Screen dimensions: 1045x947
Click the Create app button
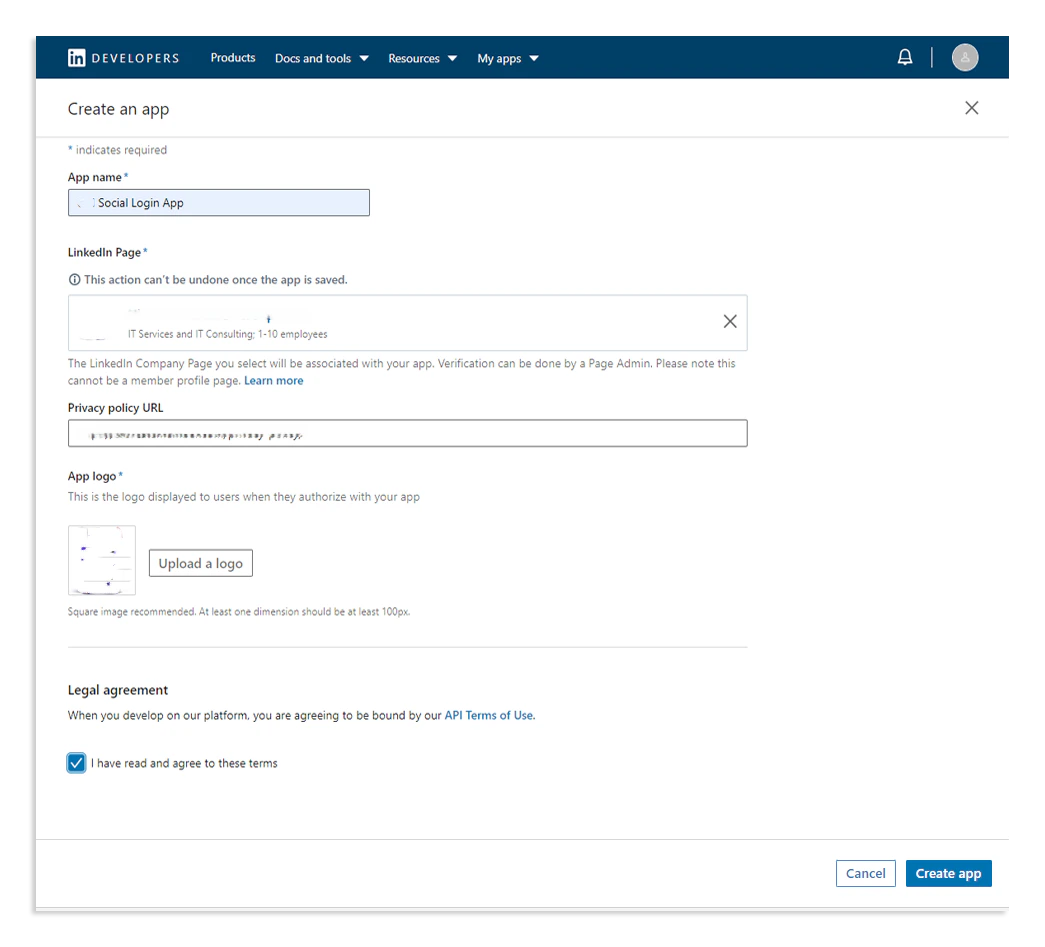(x=948, y=873)
